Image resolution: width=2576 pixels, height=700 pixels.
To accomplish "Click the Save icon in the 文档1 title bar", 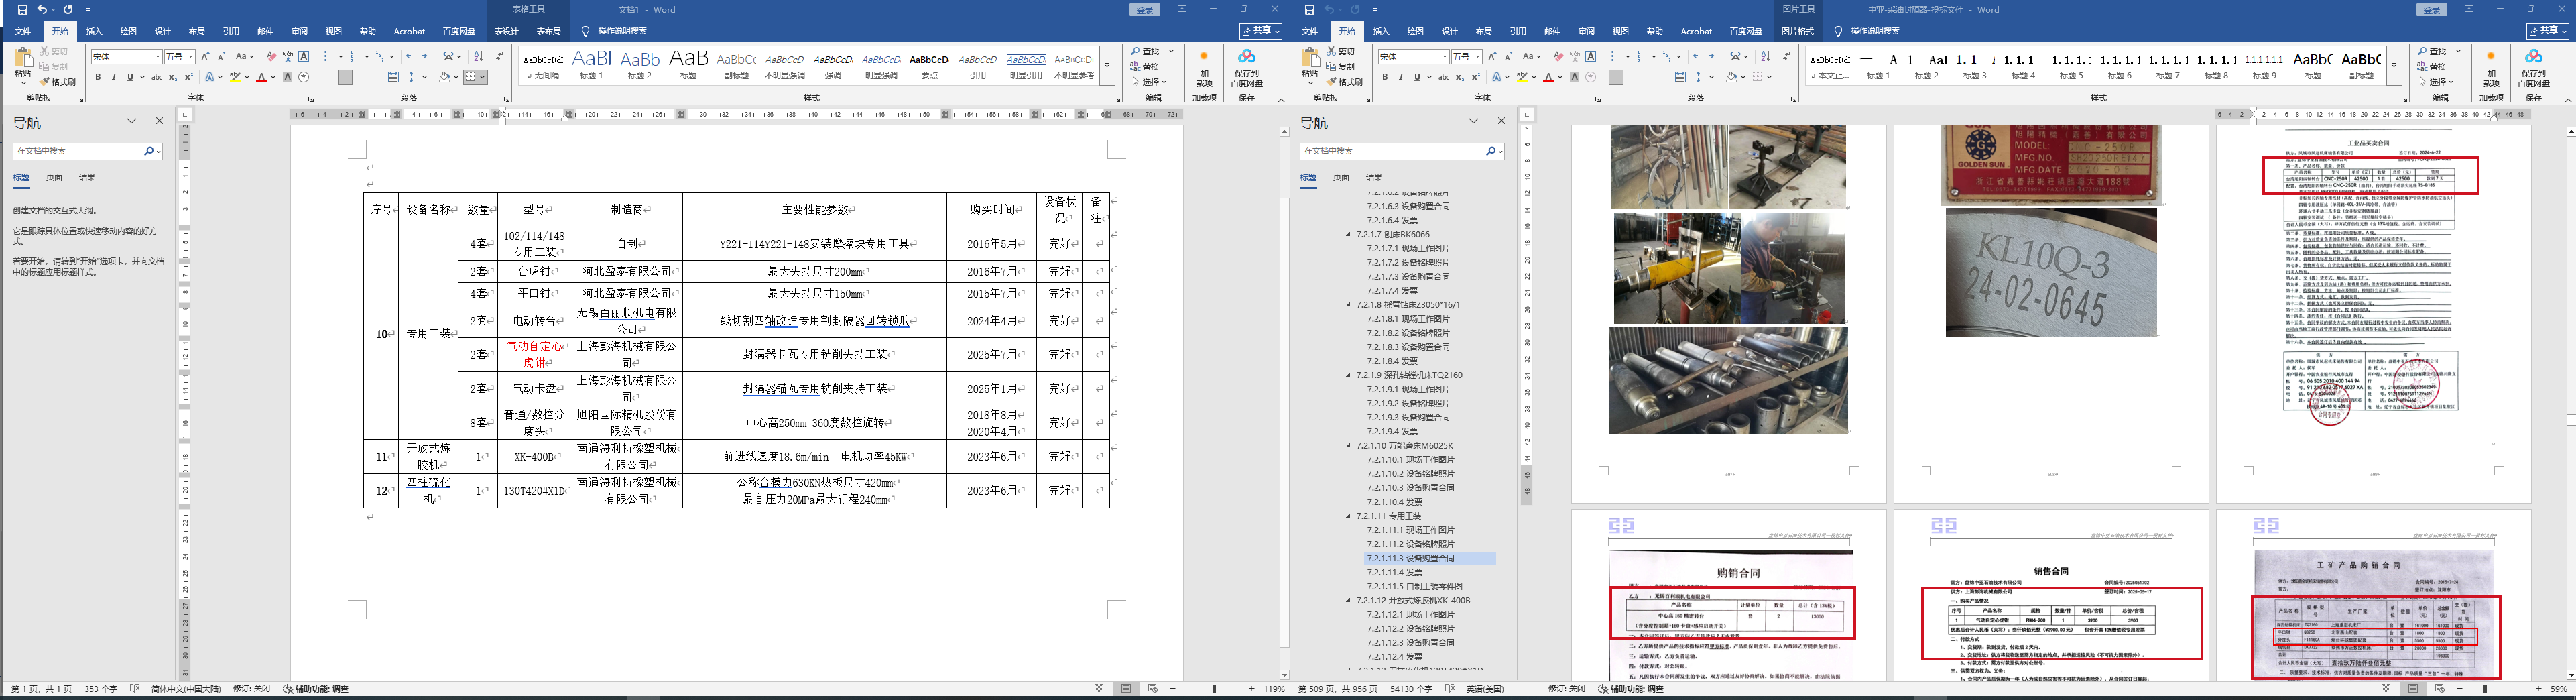I will [22, 10].
